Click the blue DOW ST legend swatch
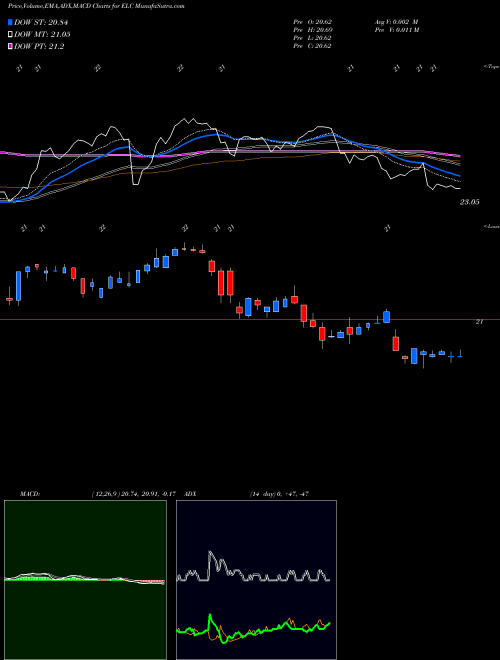Image resolution: width=500 pixels, height=660 pixels. (x=10, y=22)
